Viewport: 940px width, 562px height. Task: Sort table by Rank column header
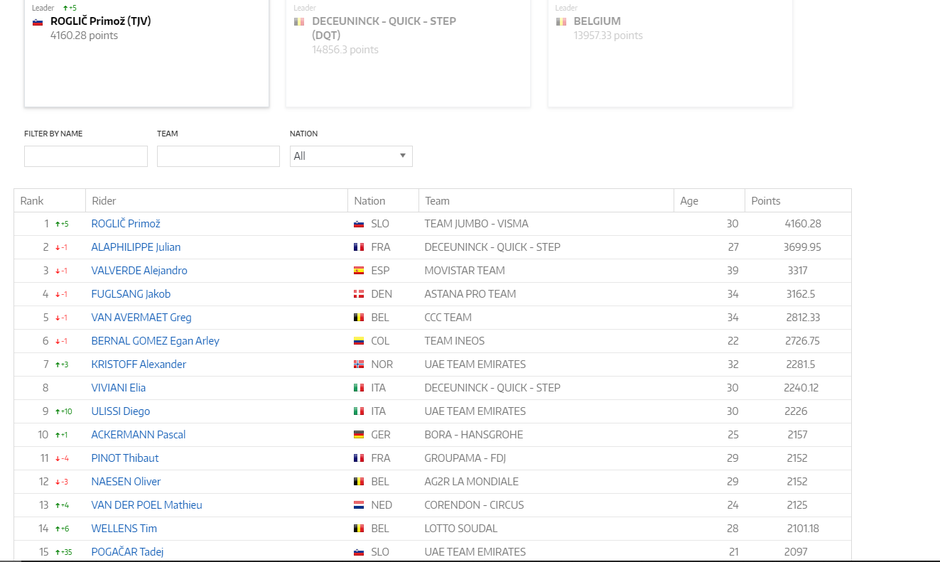[32, 201]
